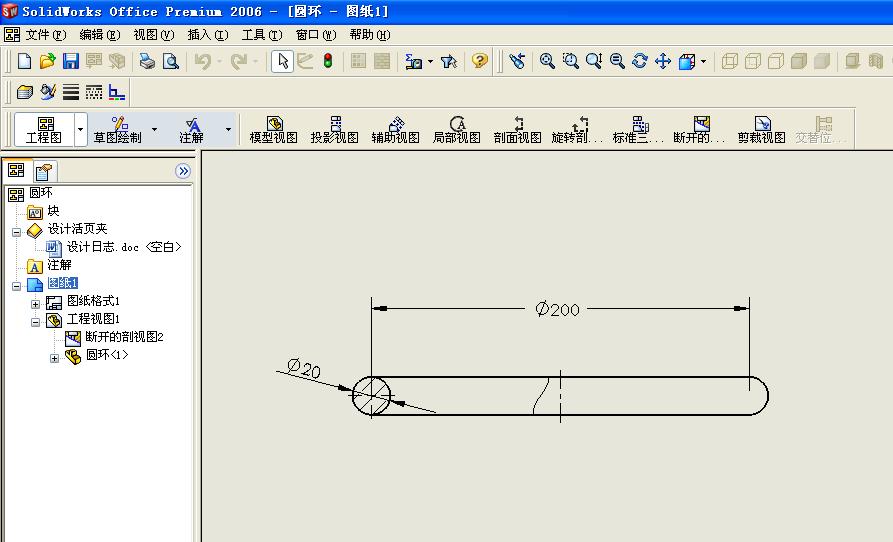The height and width of the screenshot is (542, 893).
Task: Click the Model View tool (模型视图)
Action: (274, 130)
